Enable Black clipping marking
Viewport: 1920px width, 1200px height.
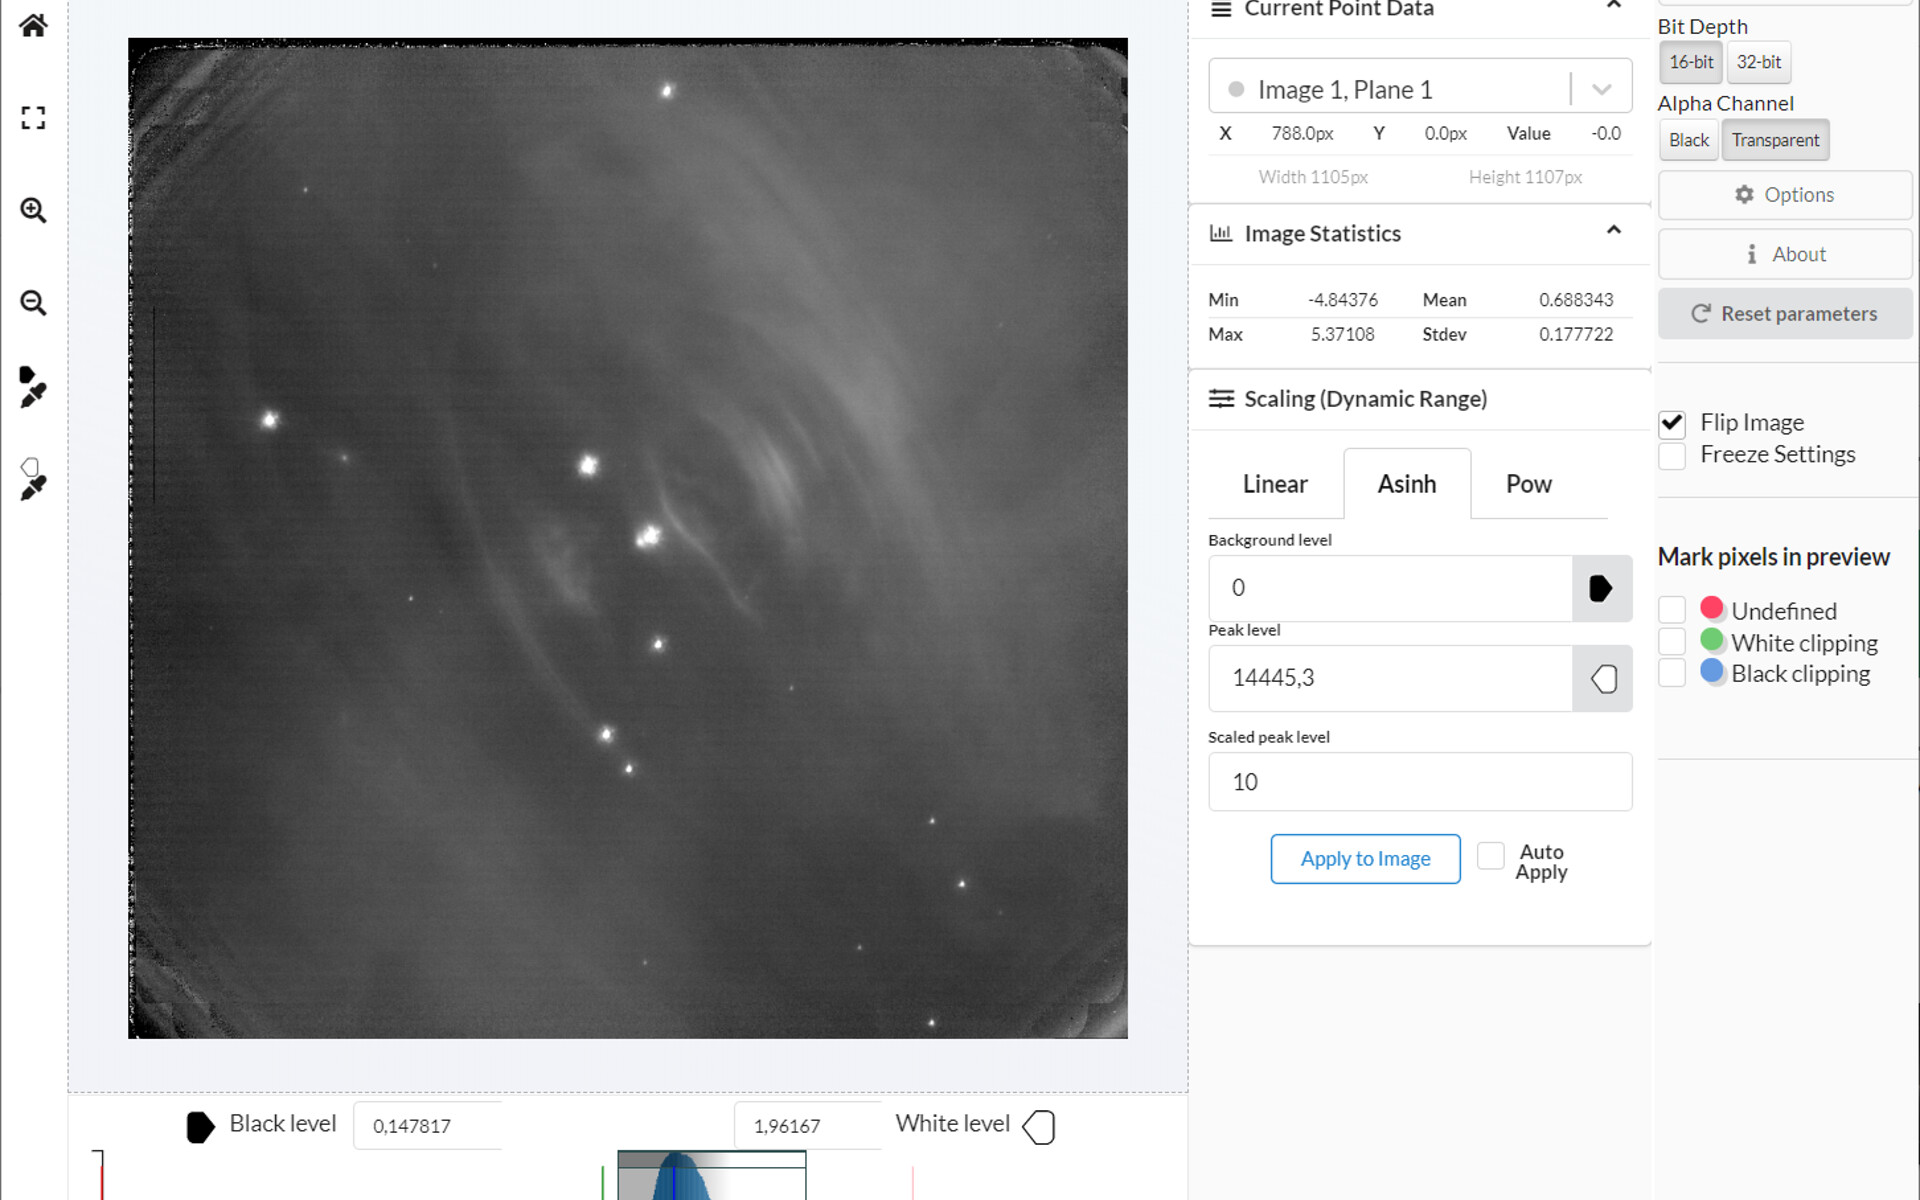1672,672
